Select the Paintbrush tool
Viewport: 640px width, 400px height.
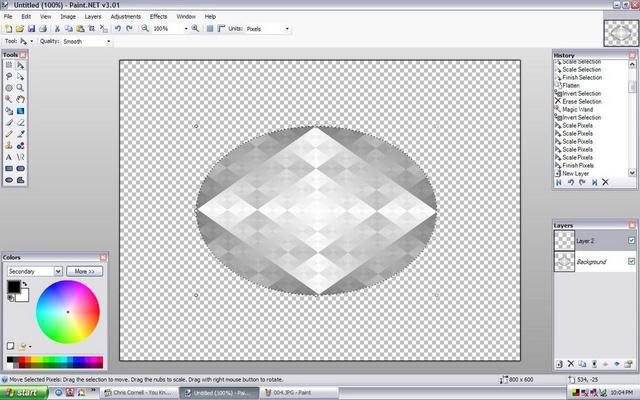point(9,122)
